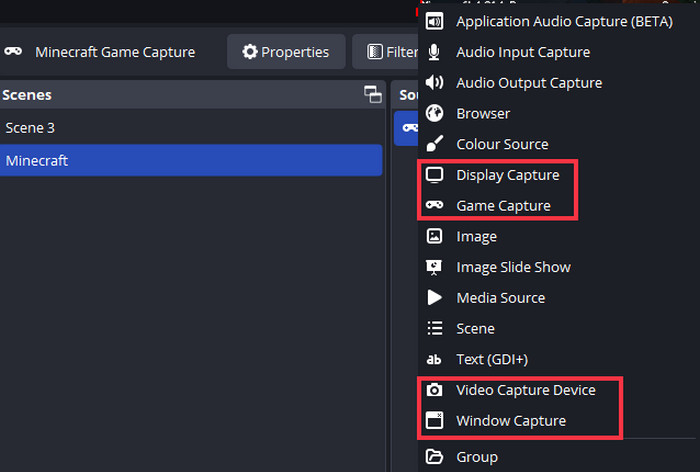
Task: Click the camera icon for Video Capture Device
Action: tap(435, 390)
